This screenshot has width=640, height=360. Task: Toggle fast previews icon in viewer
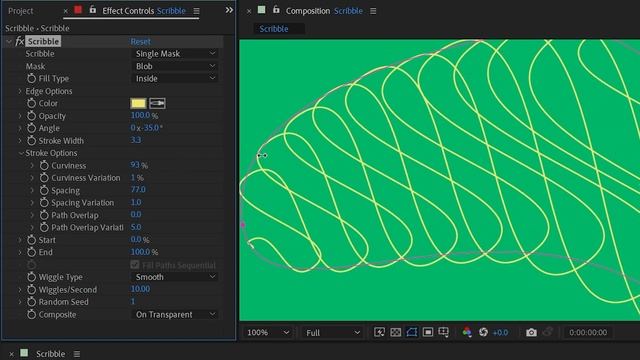pyautogui.click(x=379, y=332)
